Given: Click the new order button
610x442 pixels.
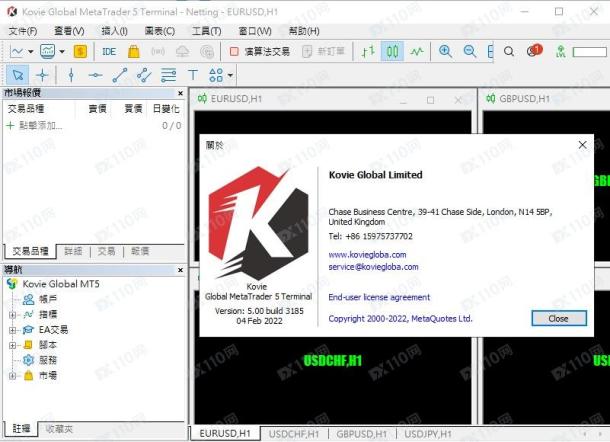Looking at the screenshot, I should [x=324, y=51].
